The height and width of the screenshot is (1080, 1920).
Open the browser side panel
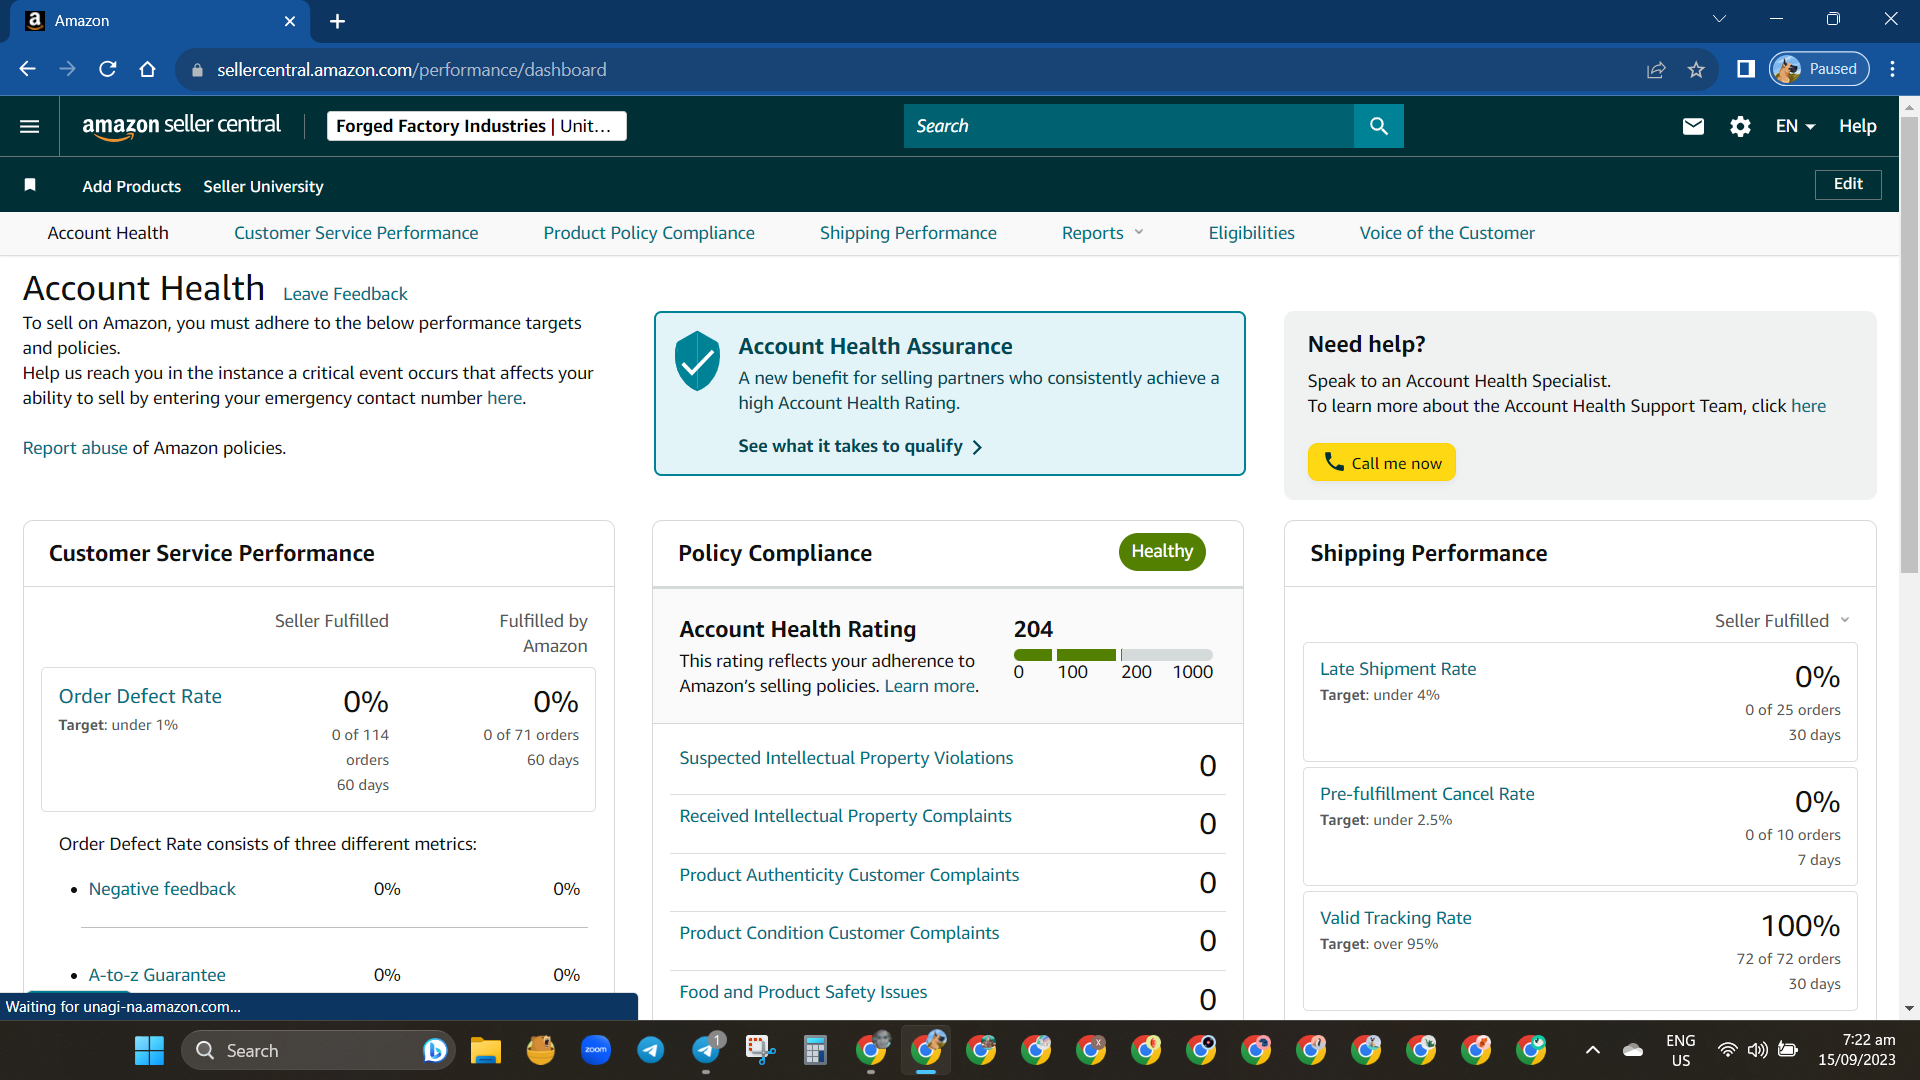tap(1746, 69)
